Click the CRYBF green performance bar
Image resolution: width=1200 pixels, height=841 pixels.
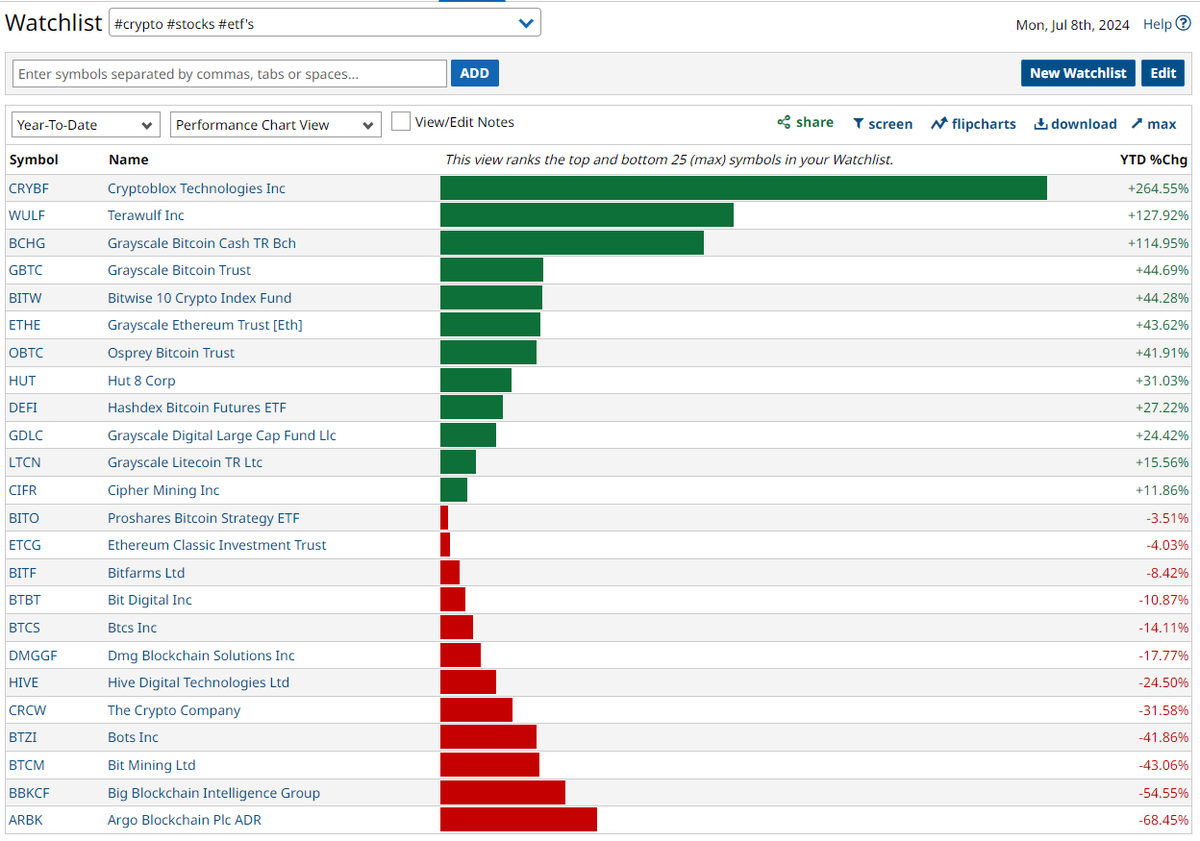point(743,188)
